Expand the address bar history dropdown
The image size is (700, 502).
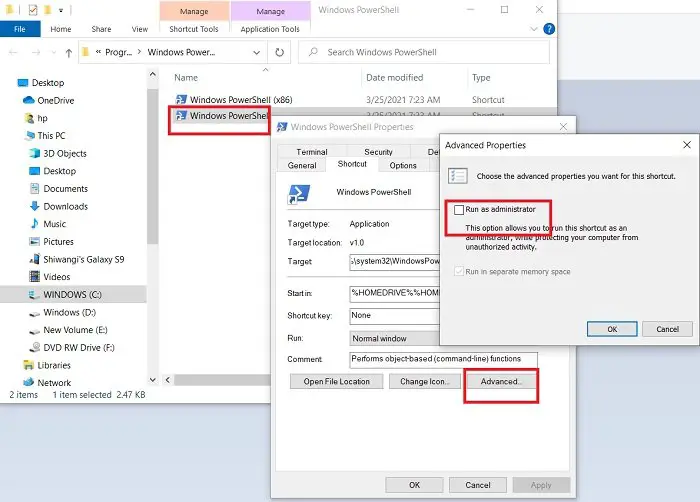[x=257, y=52]
